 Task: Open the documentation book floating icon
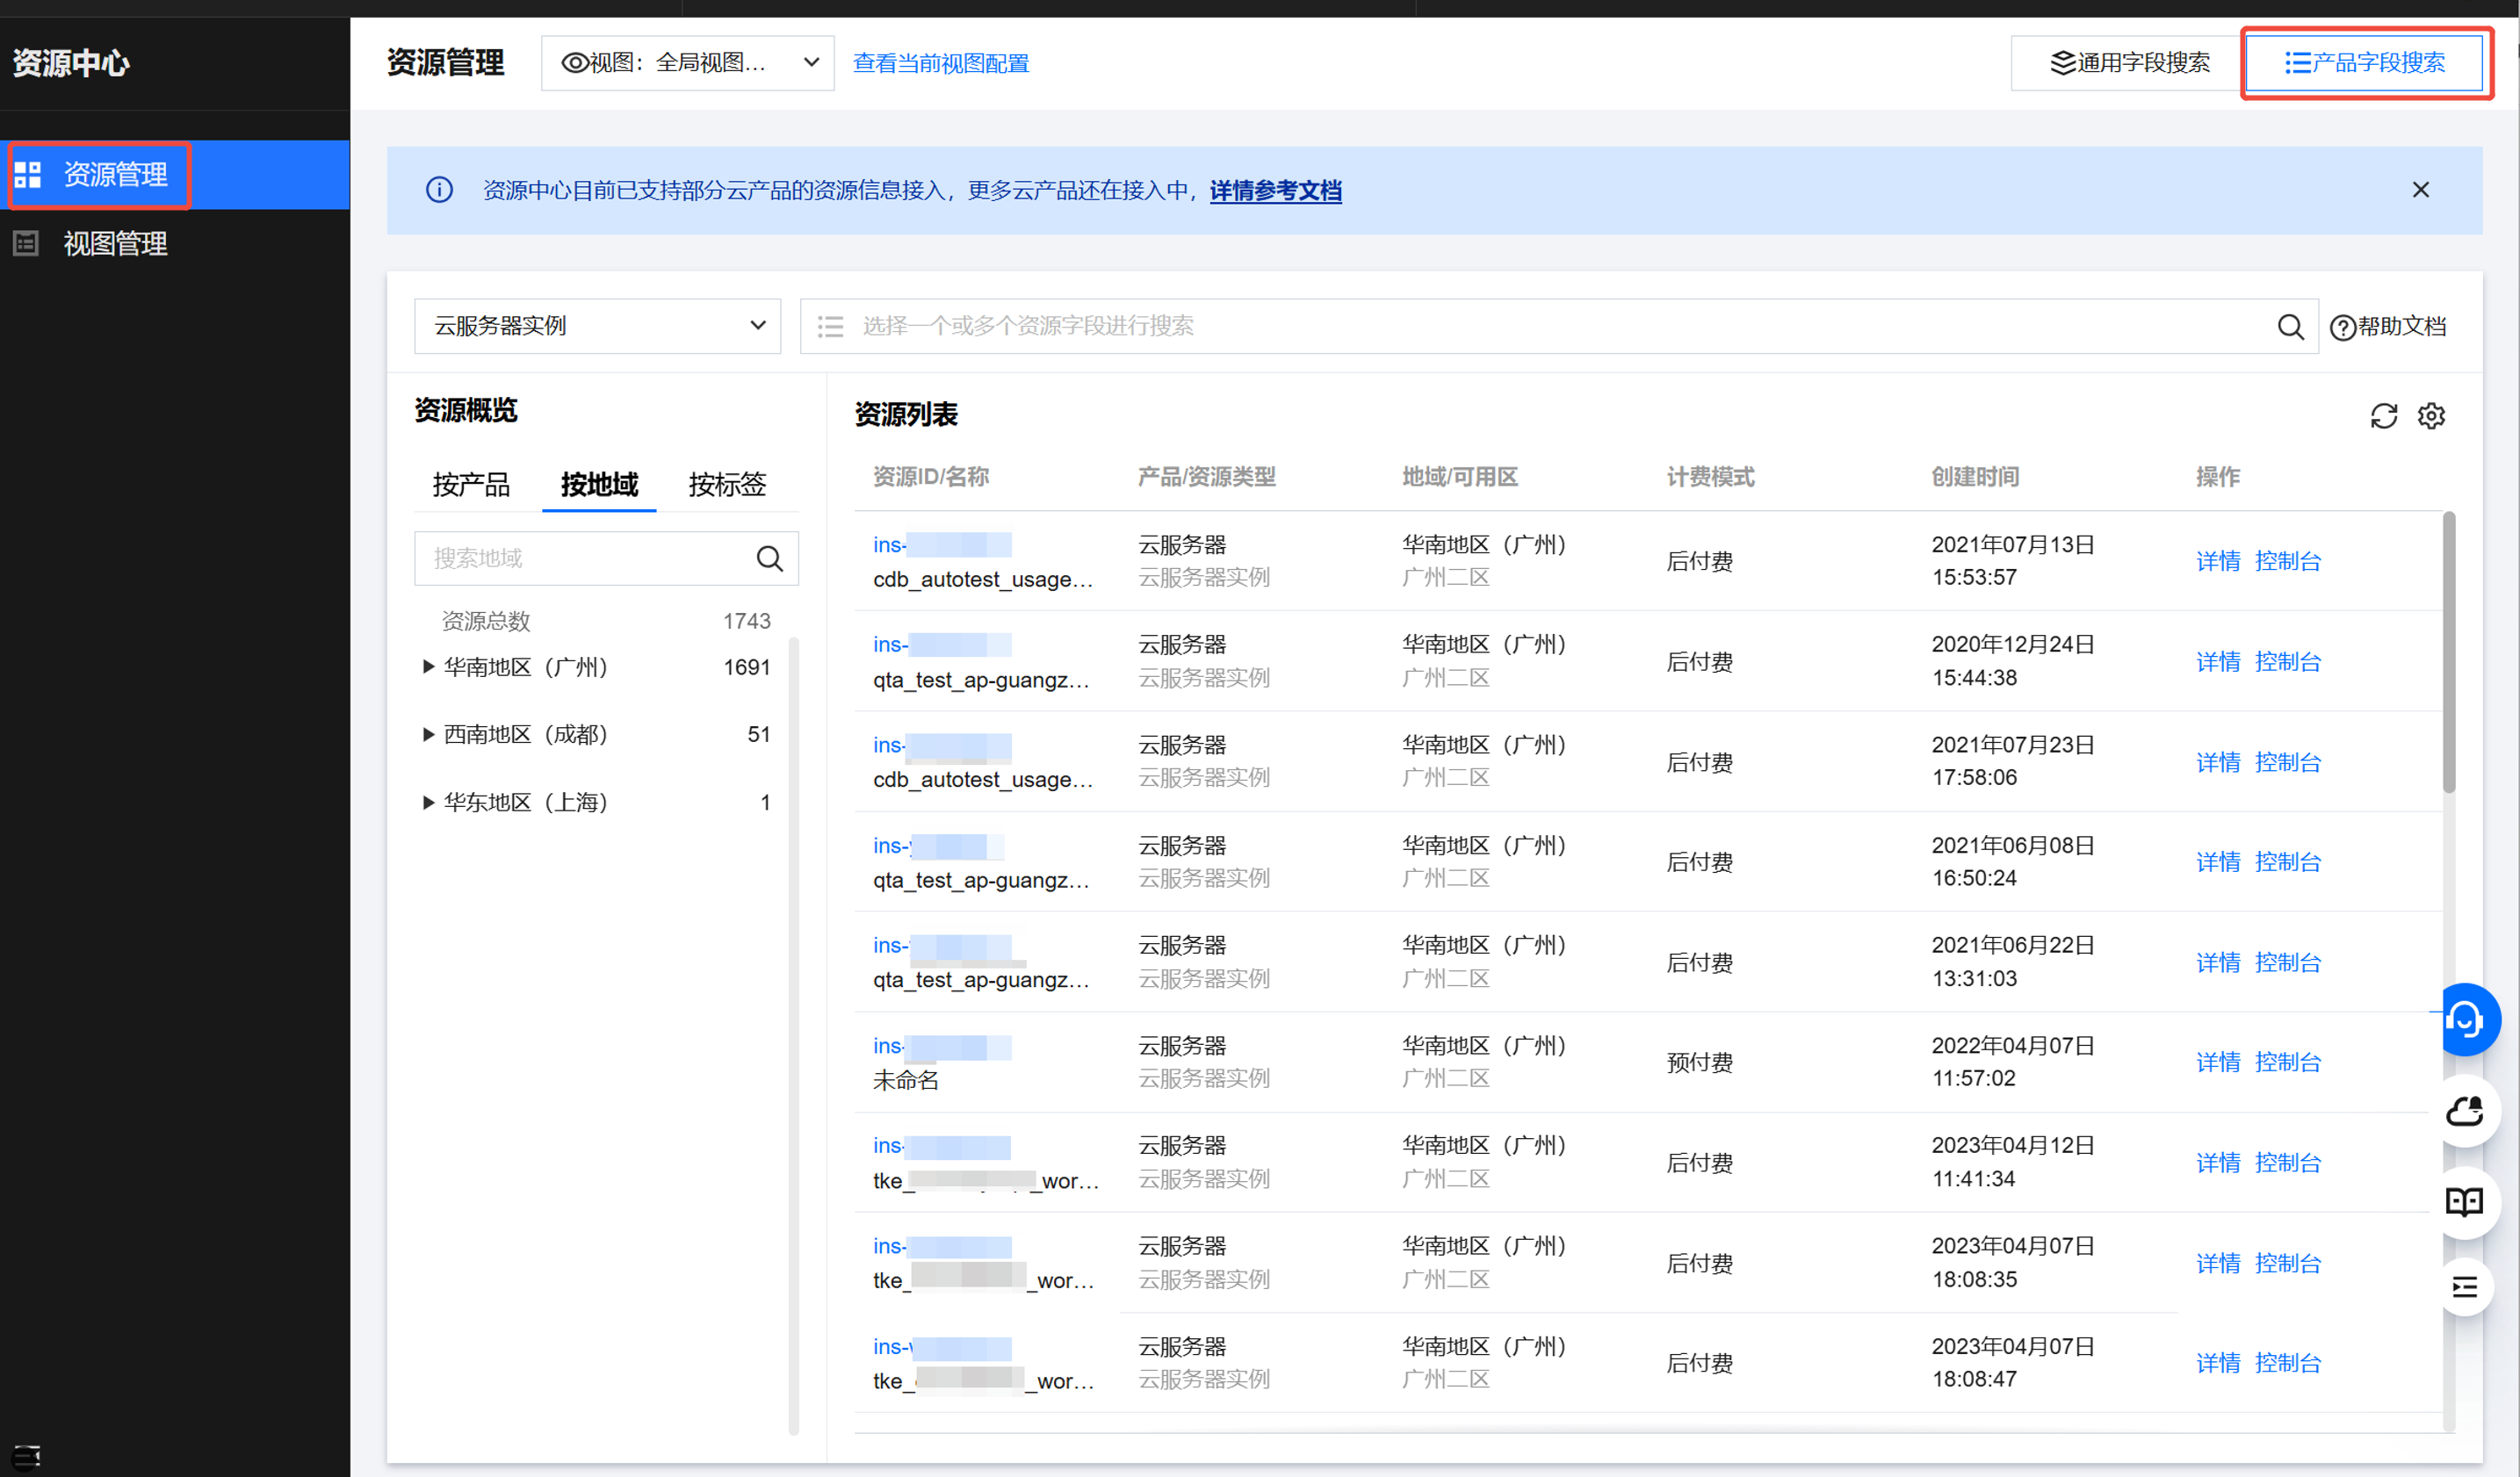[2465, 1201]
